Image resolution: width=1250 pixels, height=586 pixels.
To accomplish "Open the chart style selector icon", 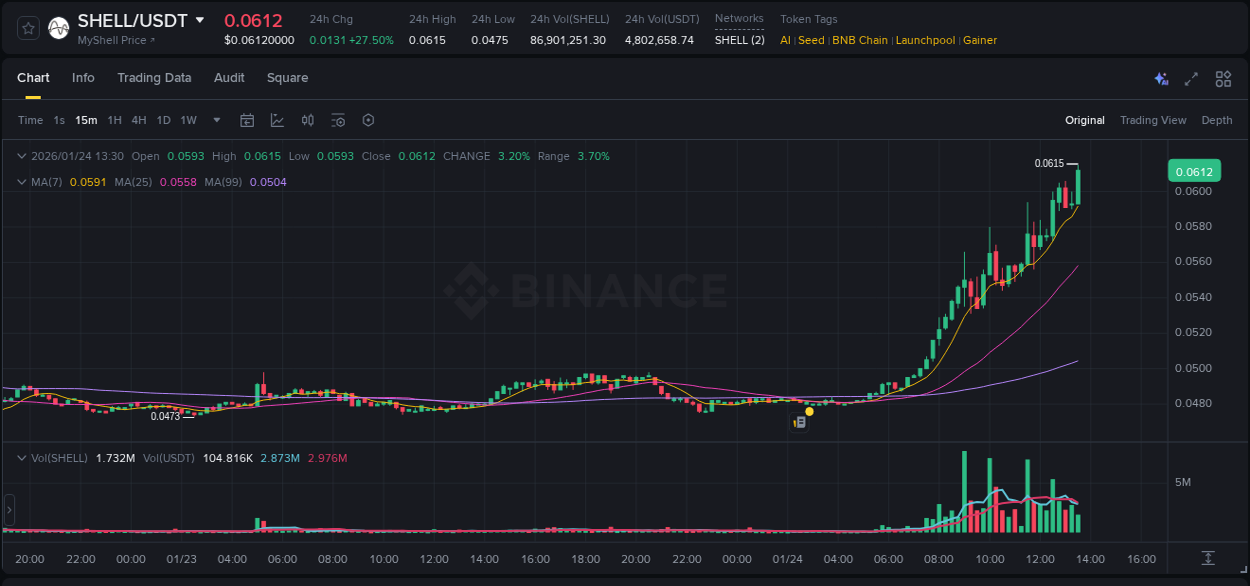I will pyautogui.click(x=275, y=120).
